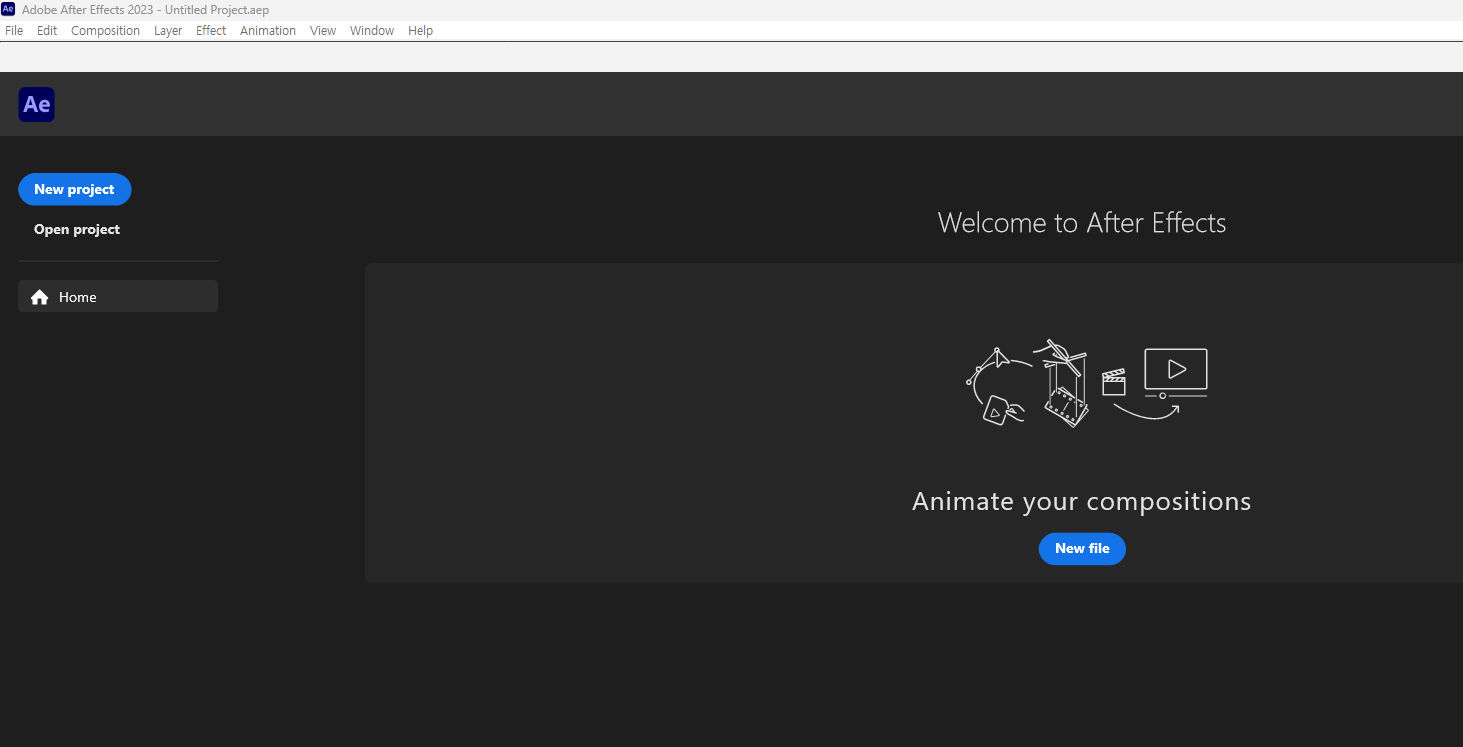
Task: Click the compositions illustration graphic
Action: (1087, 383)
